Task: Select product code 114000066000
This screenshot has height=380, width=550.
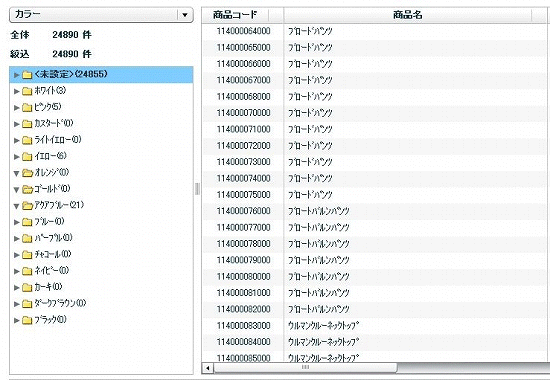Action: 243,64
